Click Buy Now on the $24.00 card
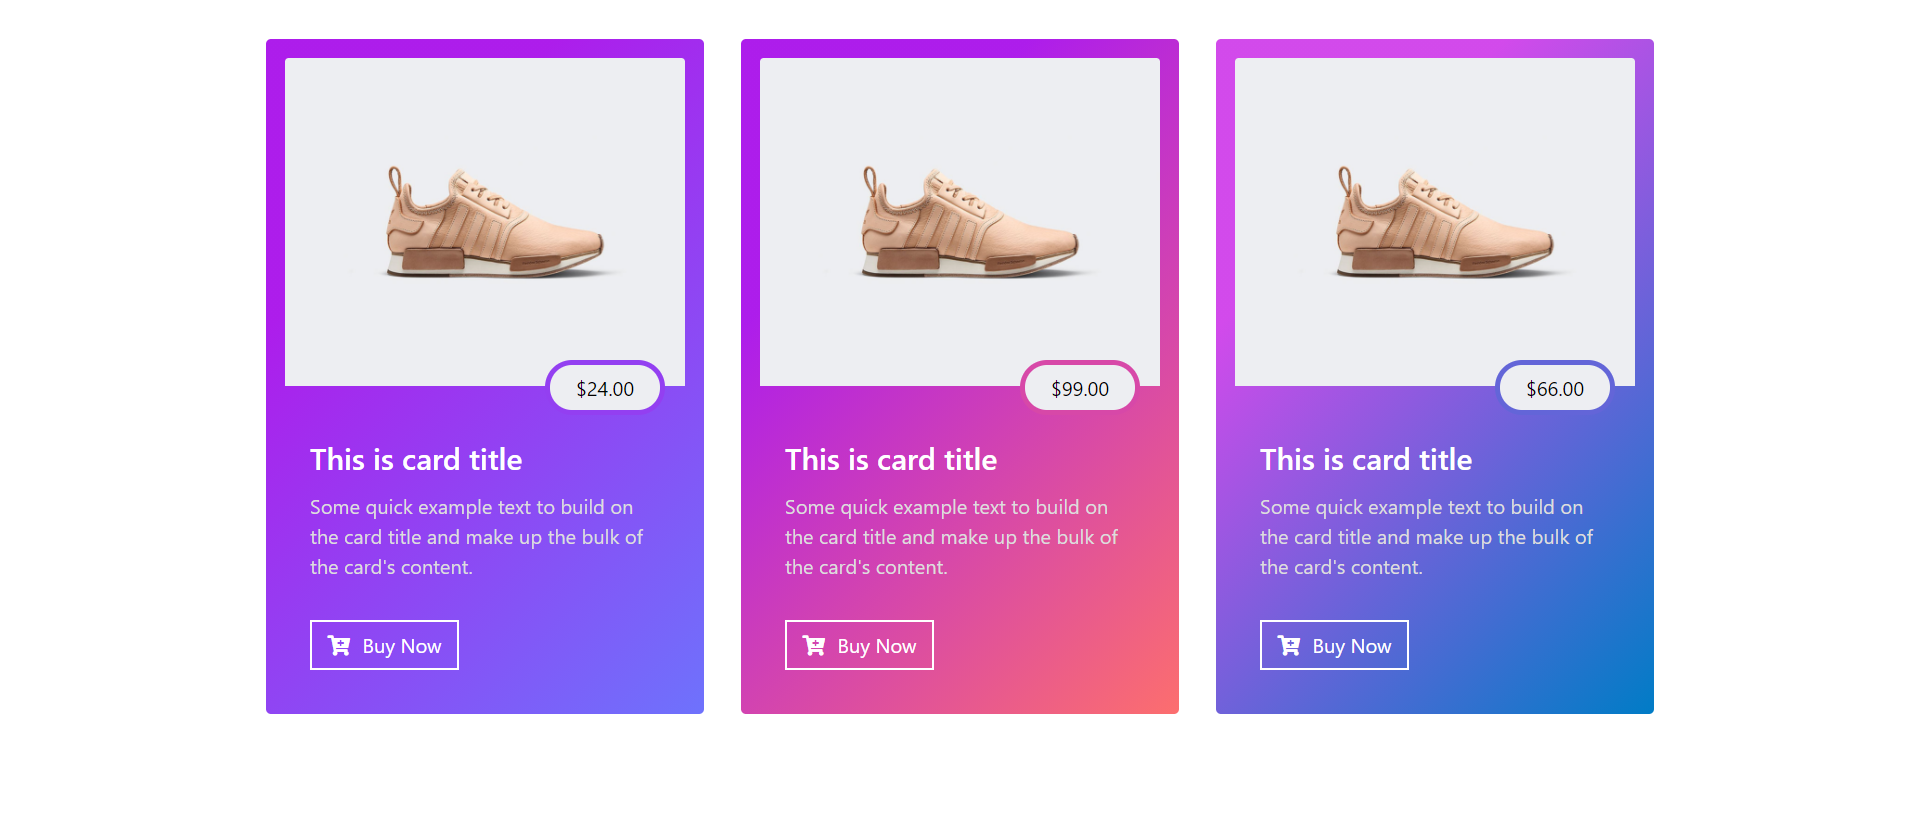This screenshot has width=1920, height=832. (x=384, y=645)
